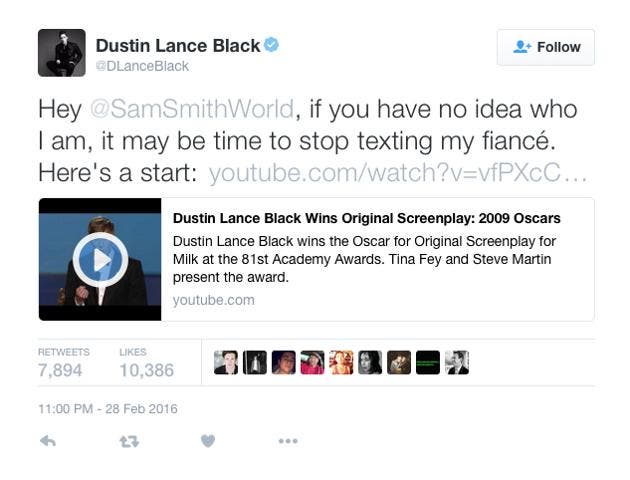The image size is (630, 480).
Task: Play the Oscars video thumbnail
Action: 100,259
